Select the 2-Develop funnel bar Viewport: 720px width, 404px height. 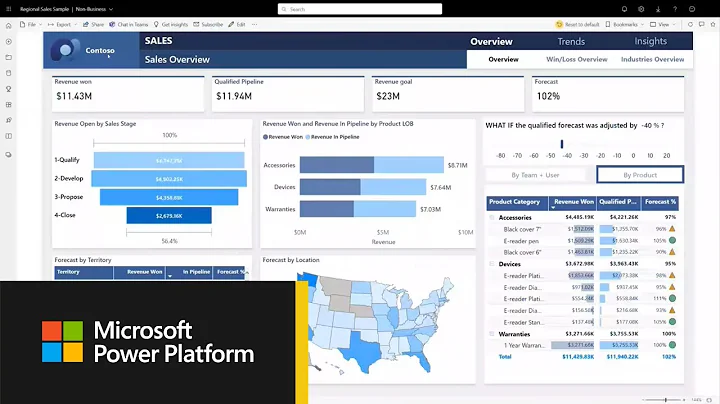point(169,179)
